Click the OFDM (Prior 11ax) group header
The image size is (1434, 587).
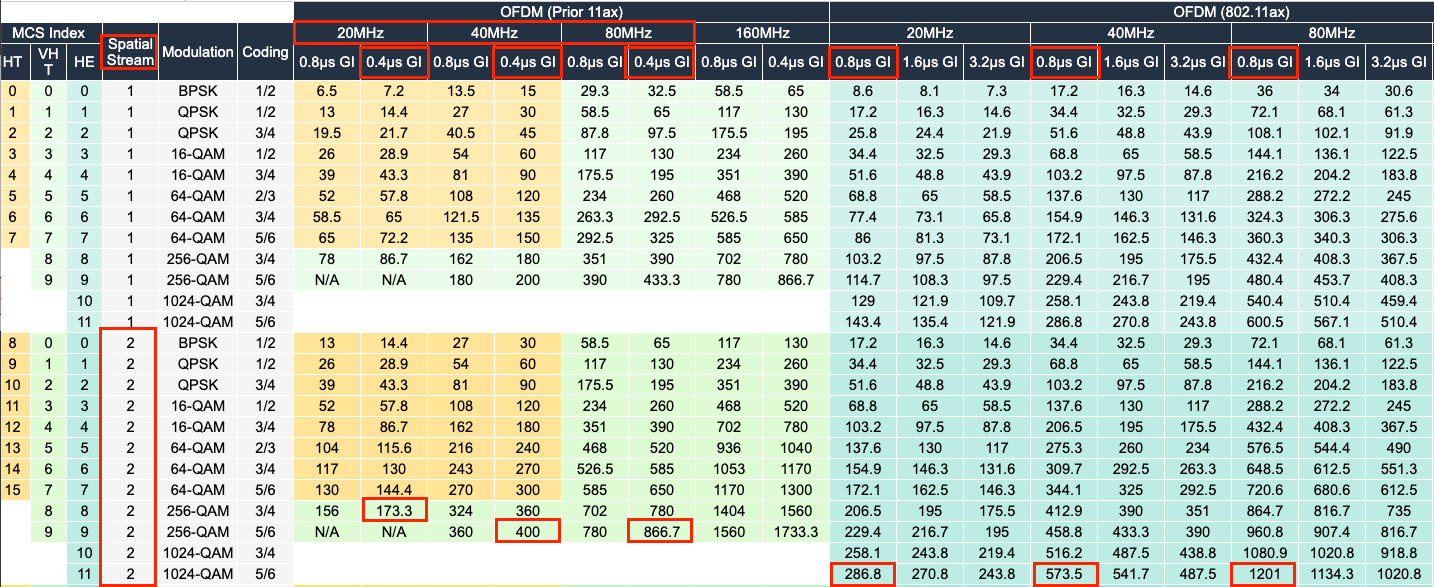coord(561,11)
